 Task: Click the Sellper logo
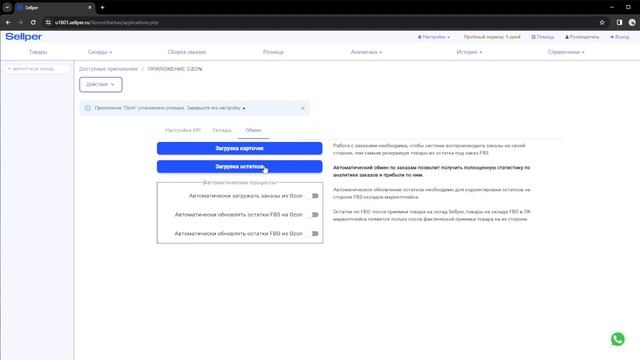(x=23, y=37)
